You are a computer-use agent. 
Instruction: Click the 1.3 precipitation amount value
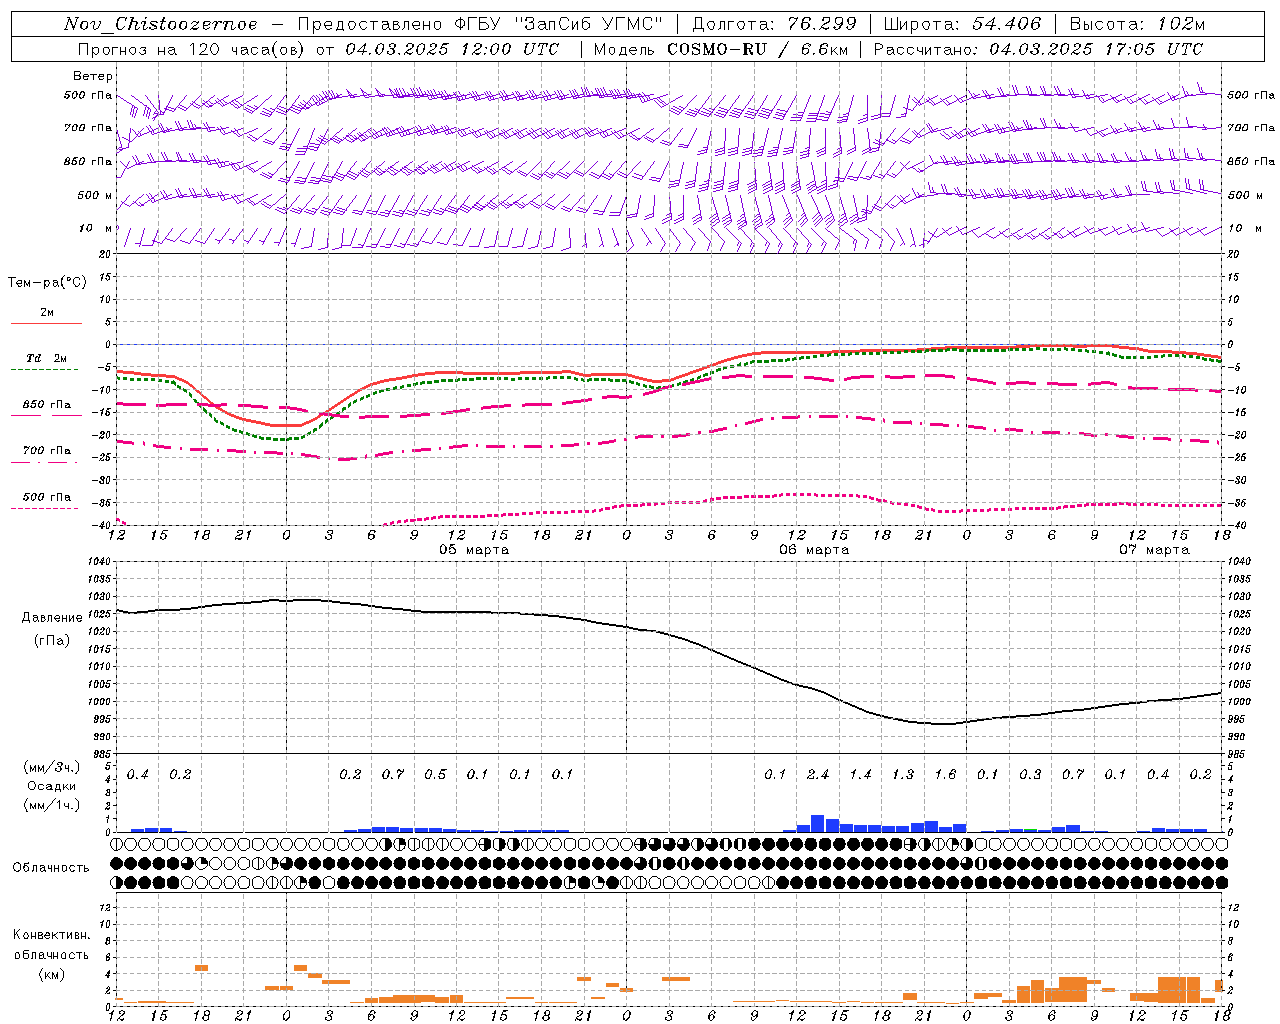pyautogui.click(x=903, y=775)
